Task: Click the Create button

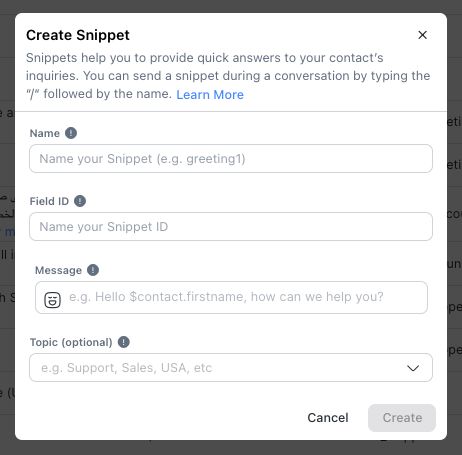Action: (x=402, y=418)
